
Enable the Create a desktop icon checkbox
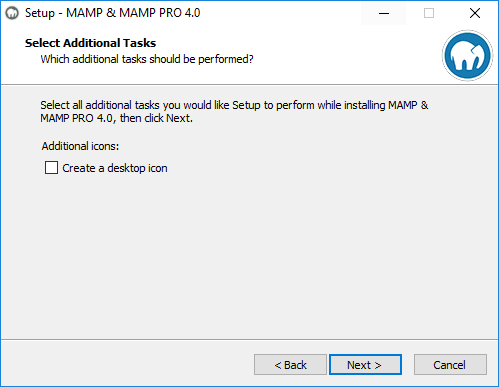51,168
